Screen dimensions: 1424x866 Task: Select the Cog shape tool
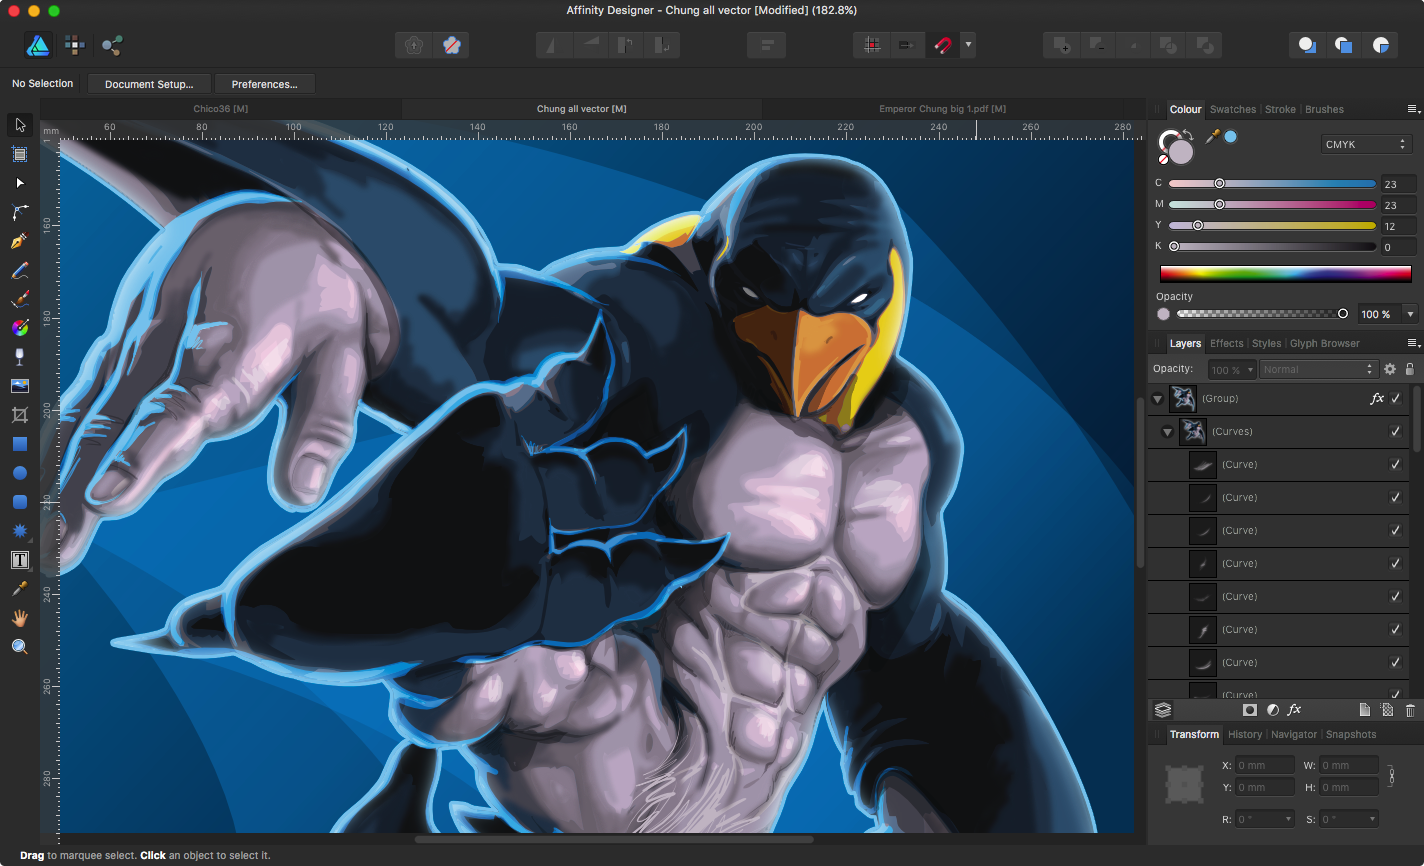point(19,531)
